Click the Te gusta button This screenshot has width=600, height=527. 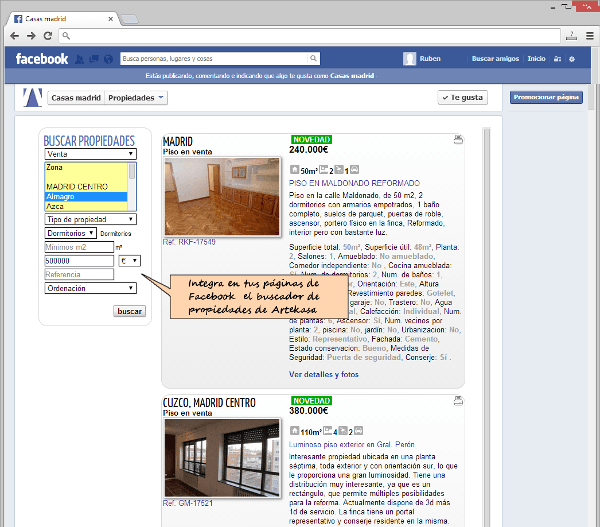pyautogui.click(x=463, y=98)
